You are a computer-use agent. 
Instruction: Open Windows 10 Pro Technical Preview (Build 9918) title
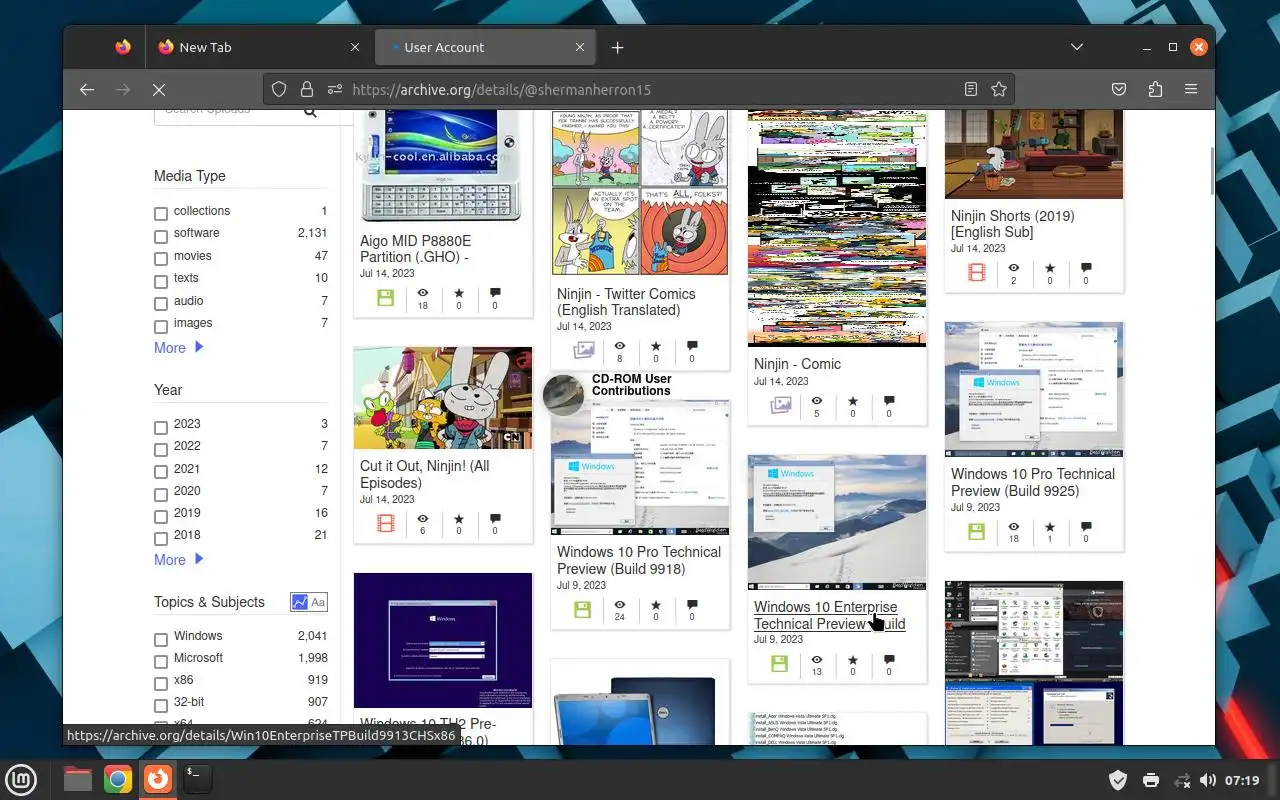(x=639, y=560)
